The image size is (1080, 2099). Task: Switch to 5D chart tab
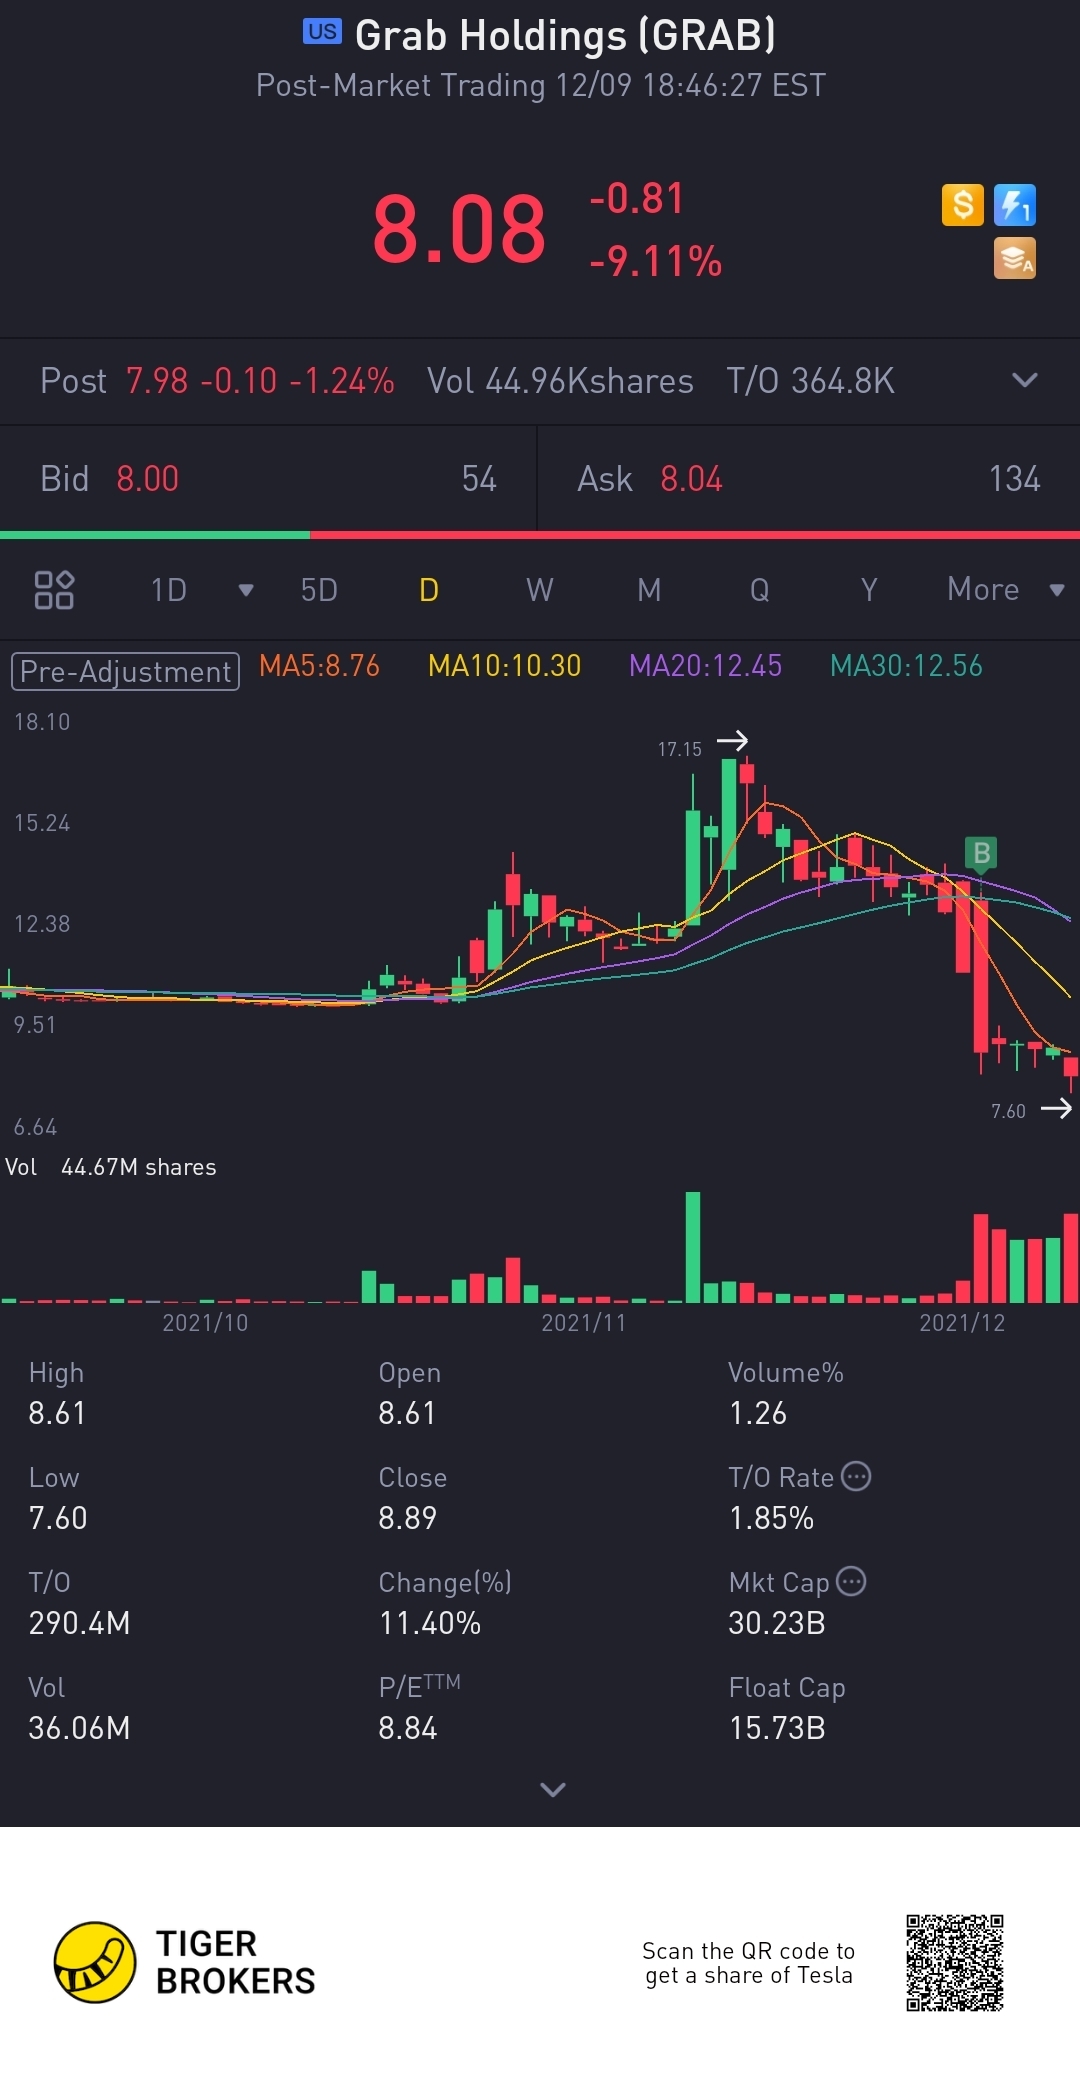click(319, 590)
